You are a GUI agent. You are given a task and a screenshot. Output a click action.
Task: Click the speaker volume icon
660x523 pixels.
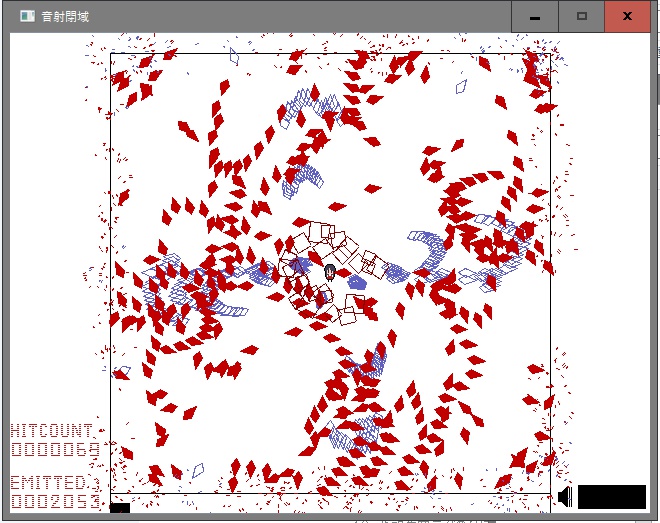point(565,497)
